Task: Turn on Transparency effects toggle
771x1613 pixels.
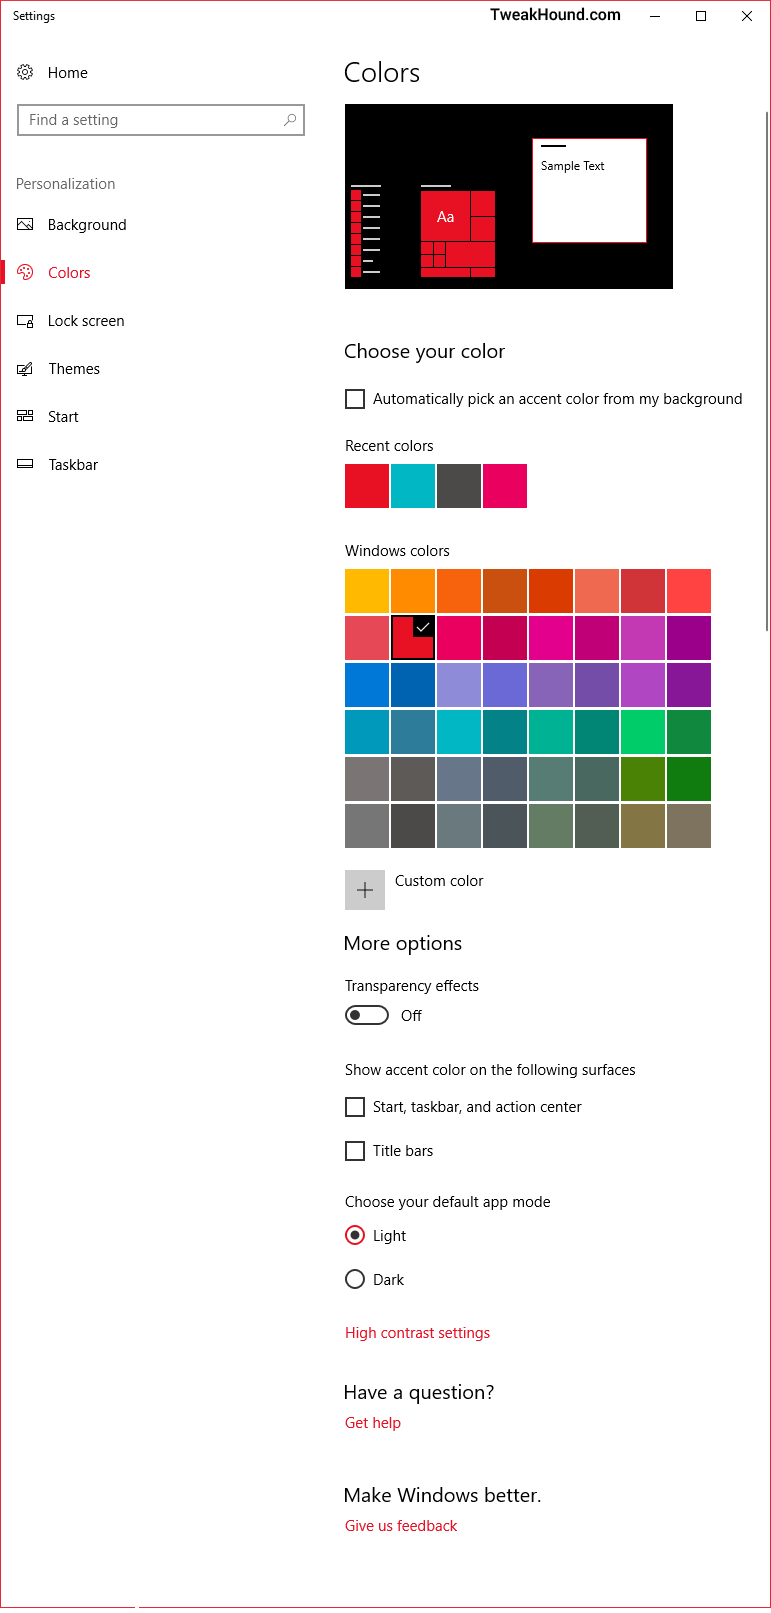Action: (x=367, y=1015)
